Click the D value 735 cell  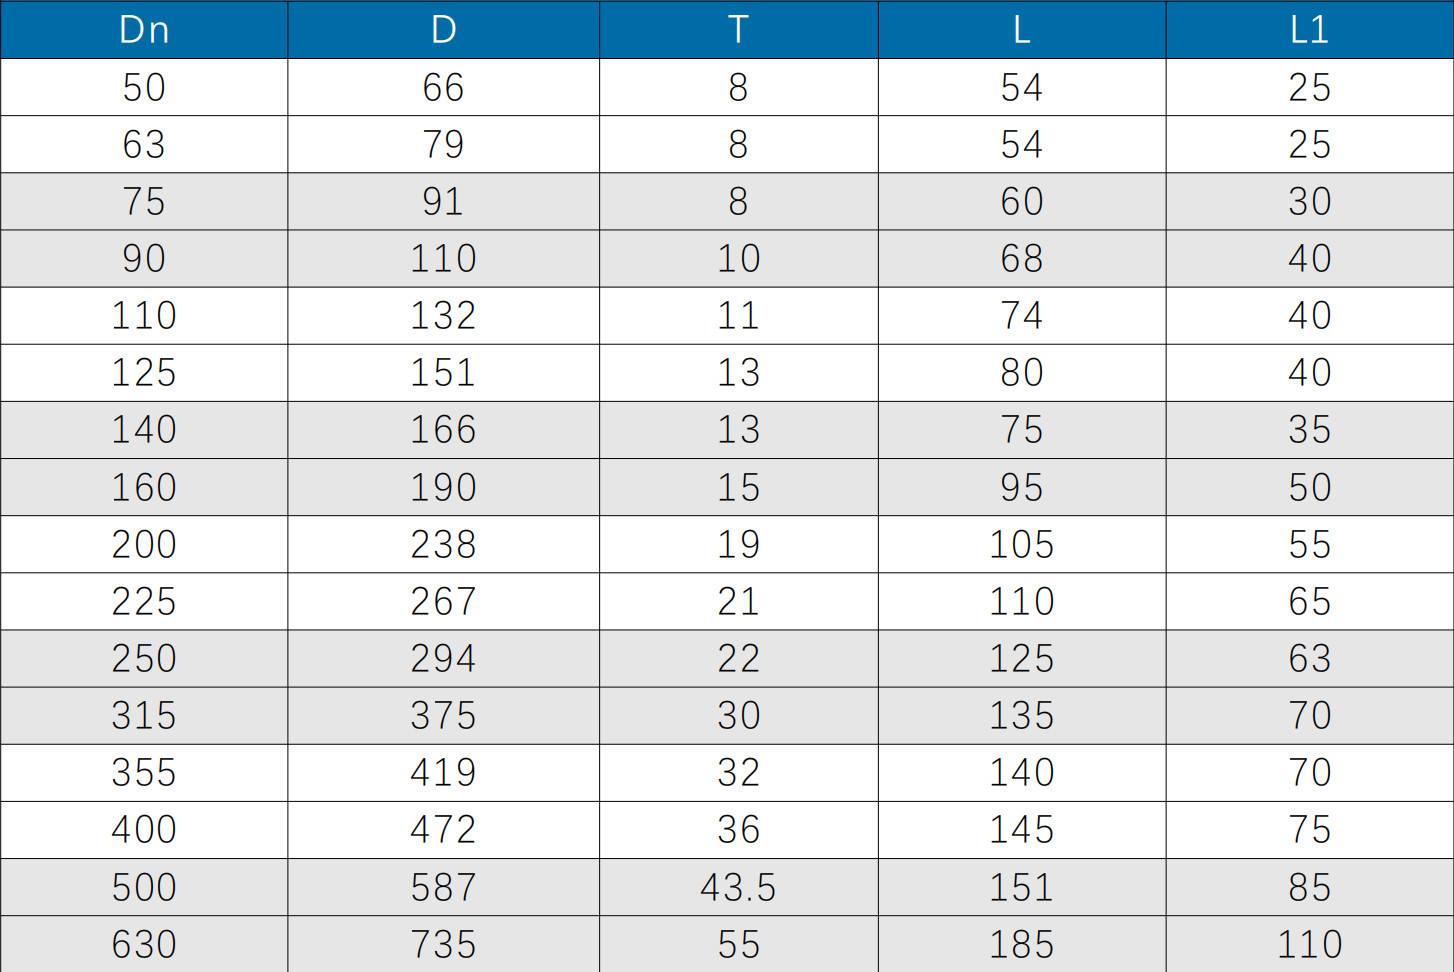click(443, 944)
